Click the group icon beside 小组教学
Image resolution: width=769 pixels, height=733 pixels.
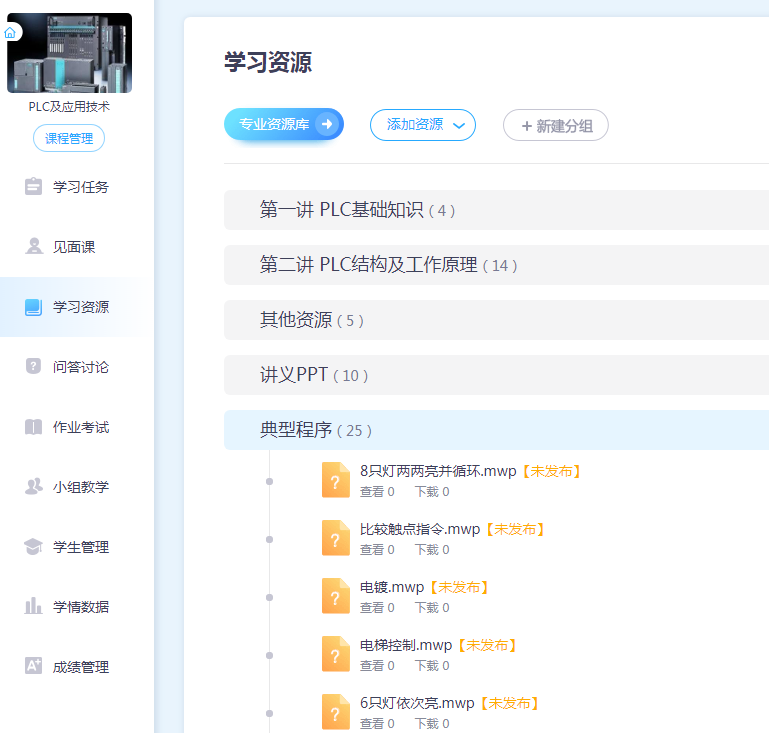pos(34,486)
